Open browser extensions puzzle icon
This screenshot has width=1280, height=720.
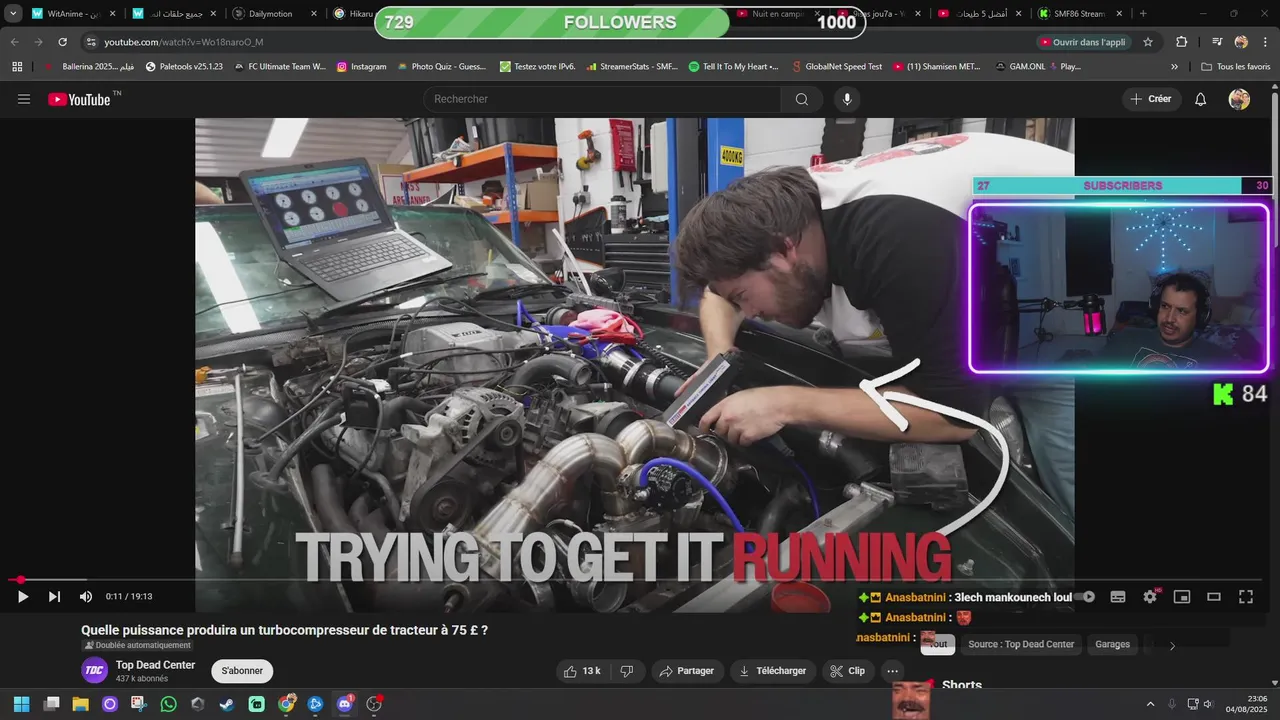(1182, 42)
